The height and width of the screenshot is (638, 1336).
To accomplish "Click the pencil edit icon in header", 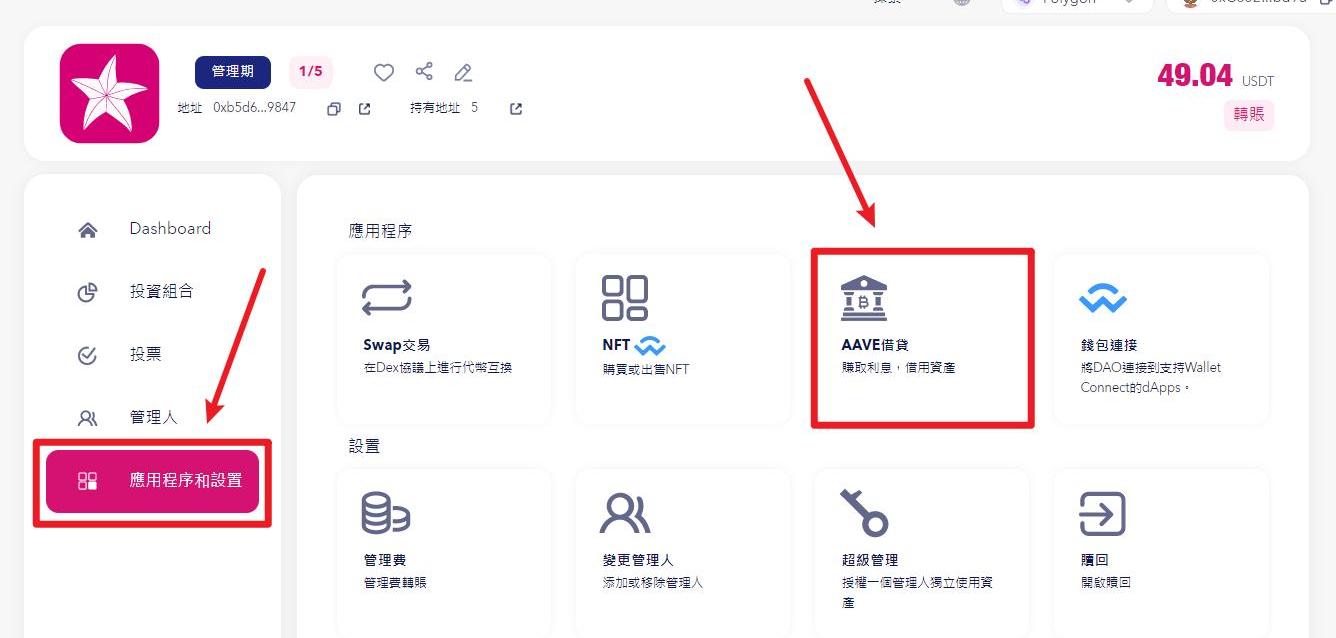I will tap(463, 72).
